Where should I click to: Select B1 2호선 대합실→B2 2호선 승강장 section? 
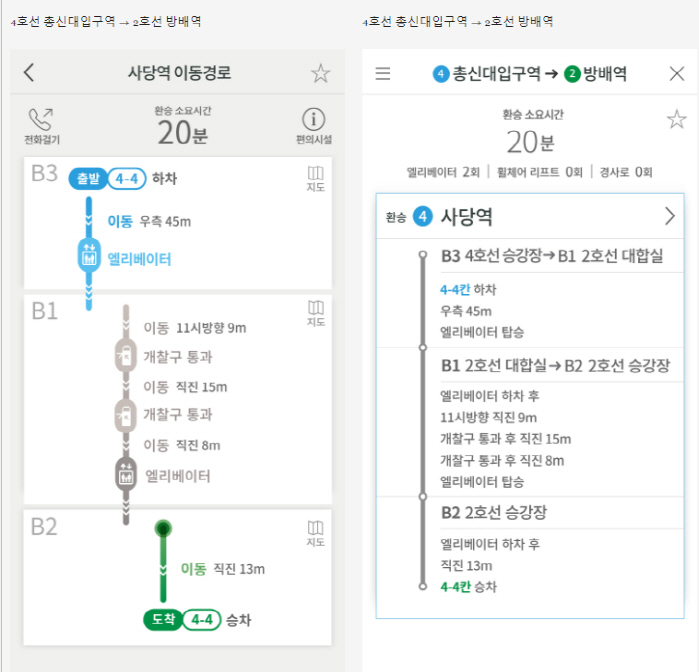point(555,365)
